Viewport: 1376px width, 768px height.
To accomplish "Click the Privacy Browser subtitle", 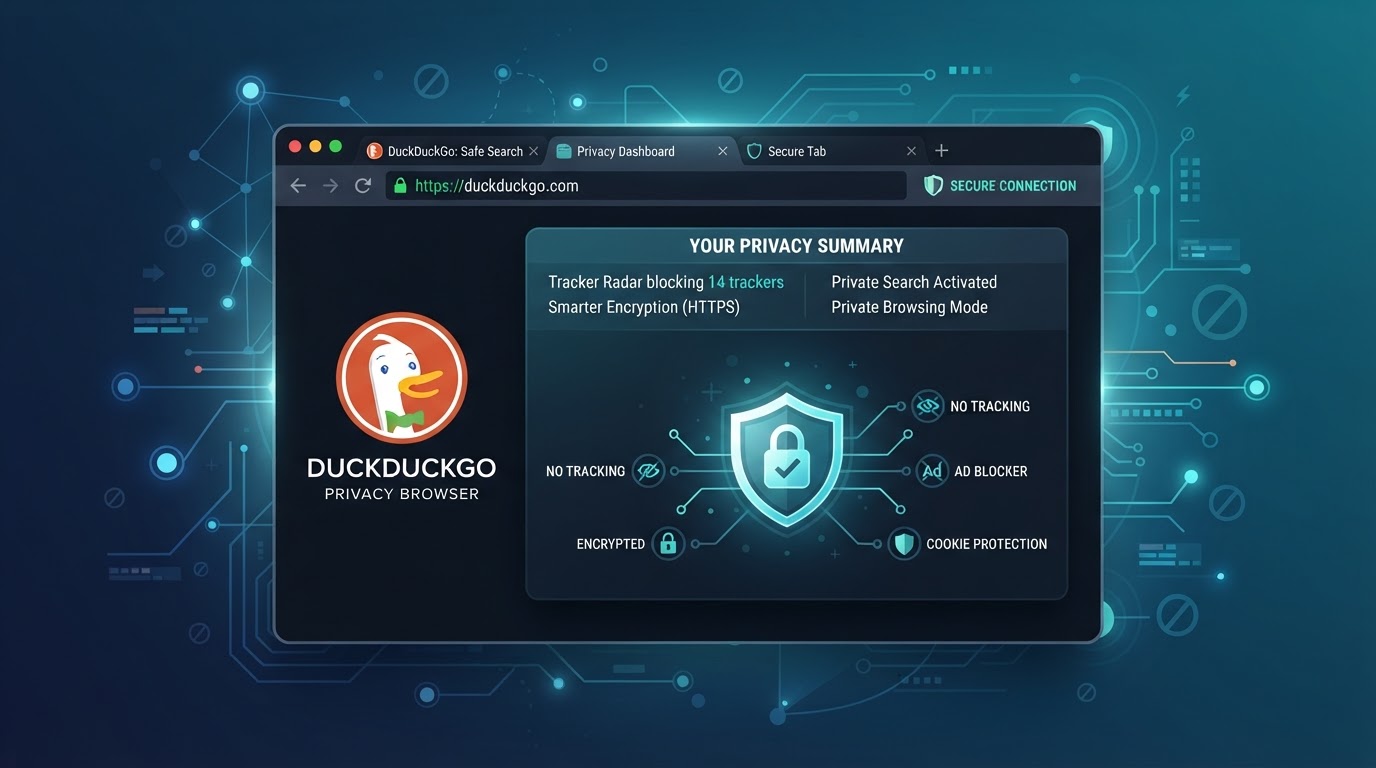I will 402,494.
